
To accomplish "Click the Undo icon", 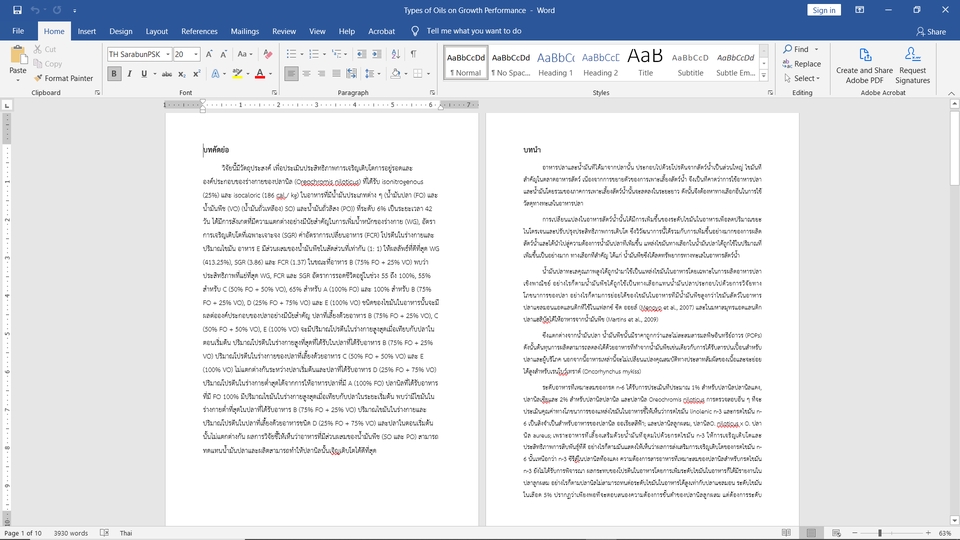I will pos(35,10).
